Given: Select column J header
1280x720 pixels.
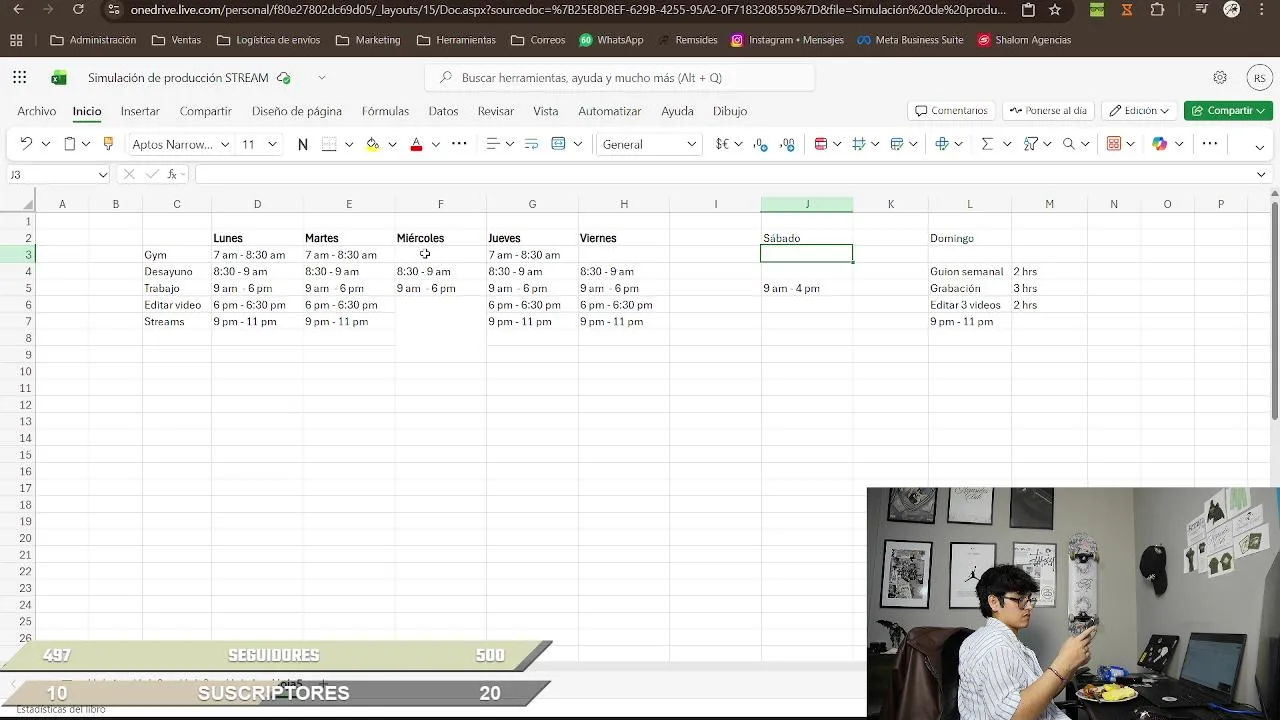Looking at the screenshot, I should (x=807, y=204).
